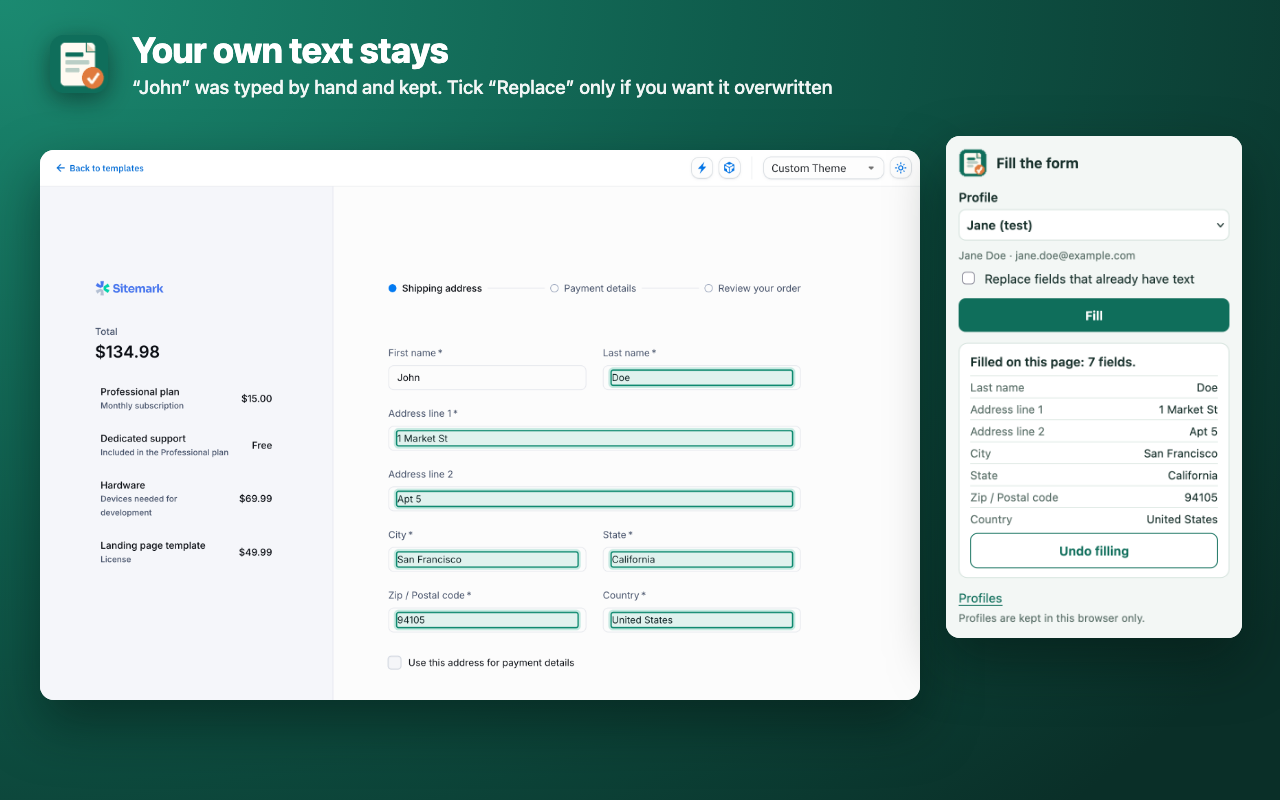Click the State field with California
The height and width of the screenshot is (800, 1280).
701,559
